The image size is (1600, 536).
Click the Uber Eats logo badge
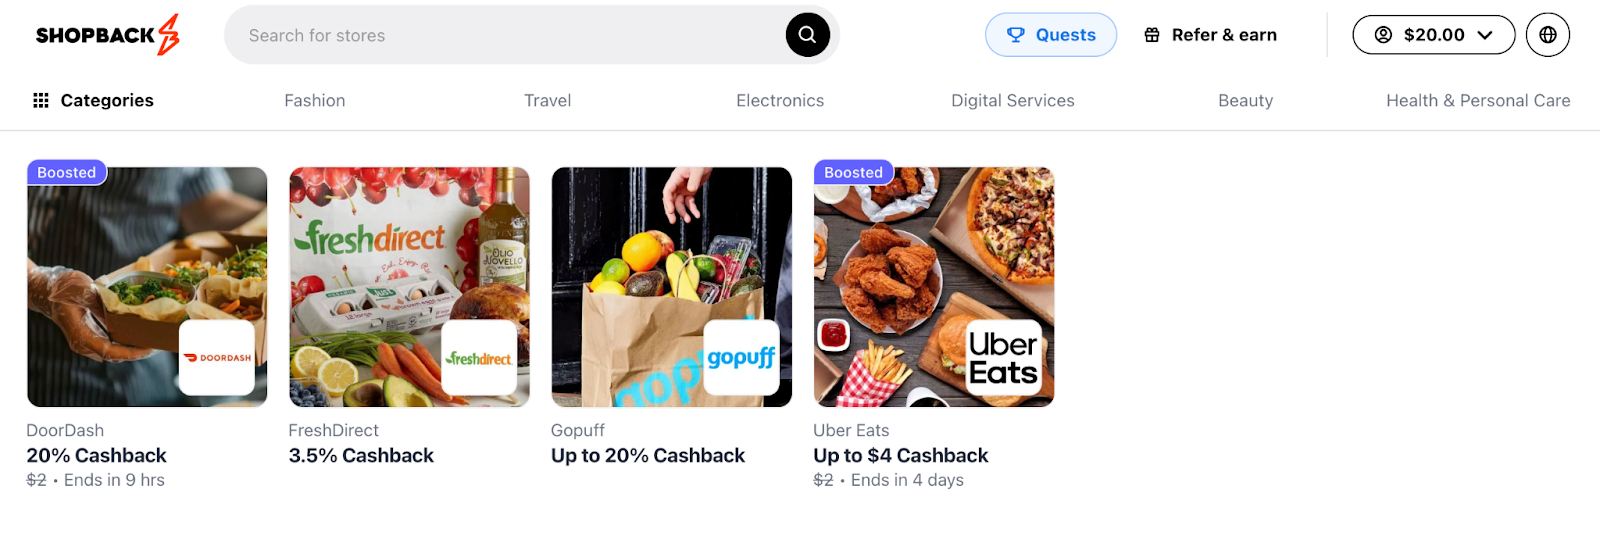1004,357
